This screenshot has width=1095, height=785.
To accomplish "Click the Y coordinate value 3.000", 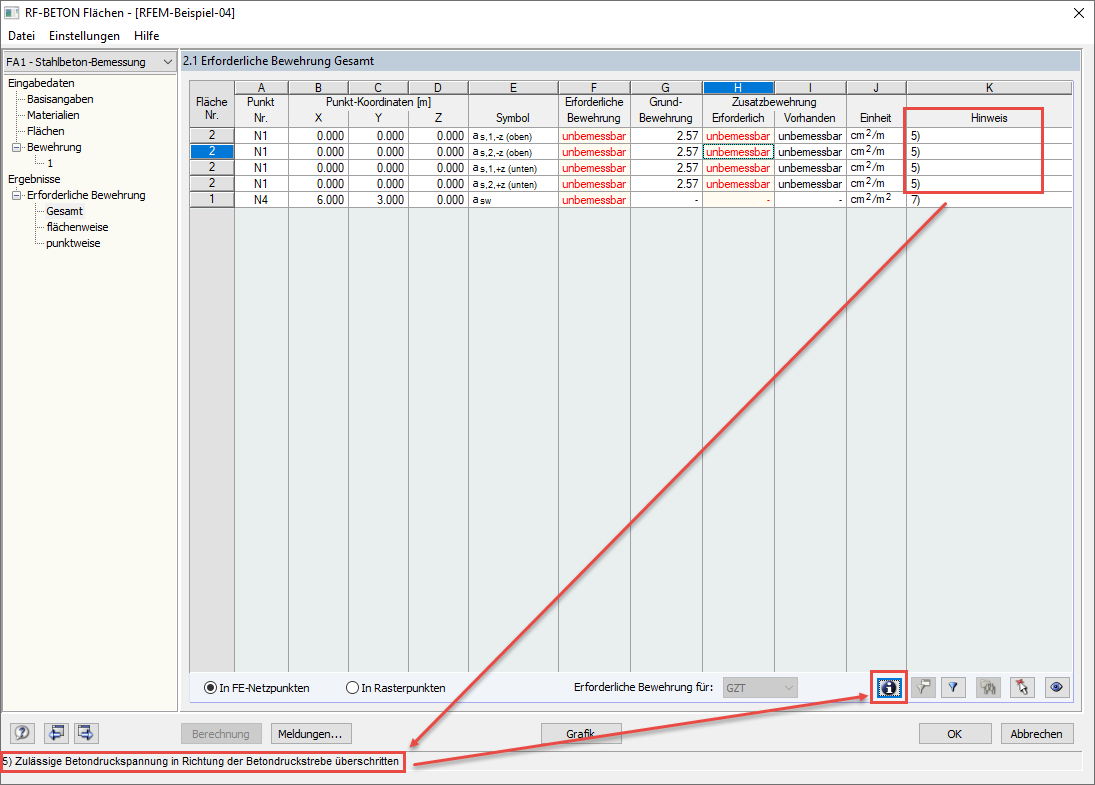I will [x=379, y=200].
